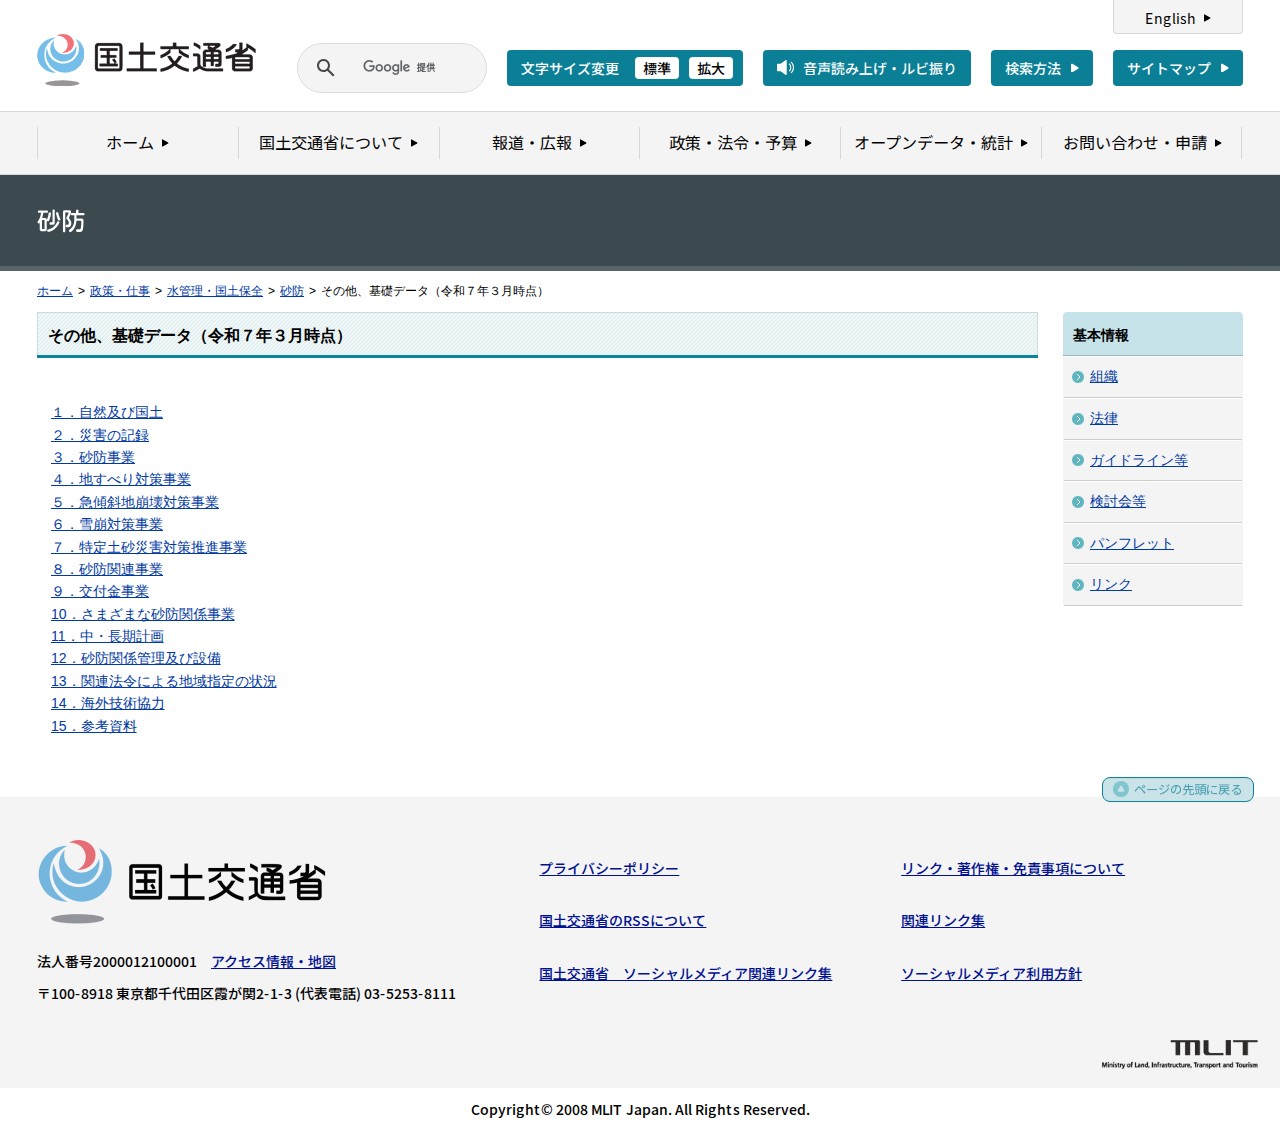The image size is (1280, 1138).
Task: Open the お問い合わせ・申請 menu
Action: (1142, 143)
